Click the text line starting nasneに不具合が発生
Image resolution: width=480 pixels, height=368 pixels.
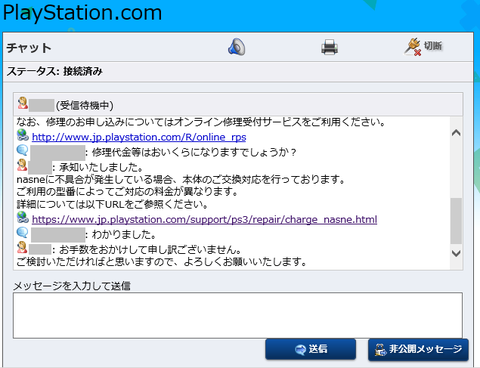pos(181,180)
